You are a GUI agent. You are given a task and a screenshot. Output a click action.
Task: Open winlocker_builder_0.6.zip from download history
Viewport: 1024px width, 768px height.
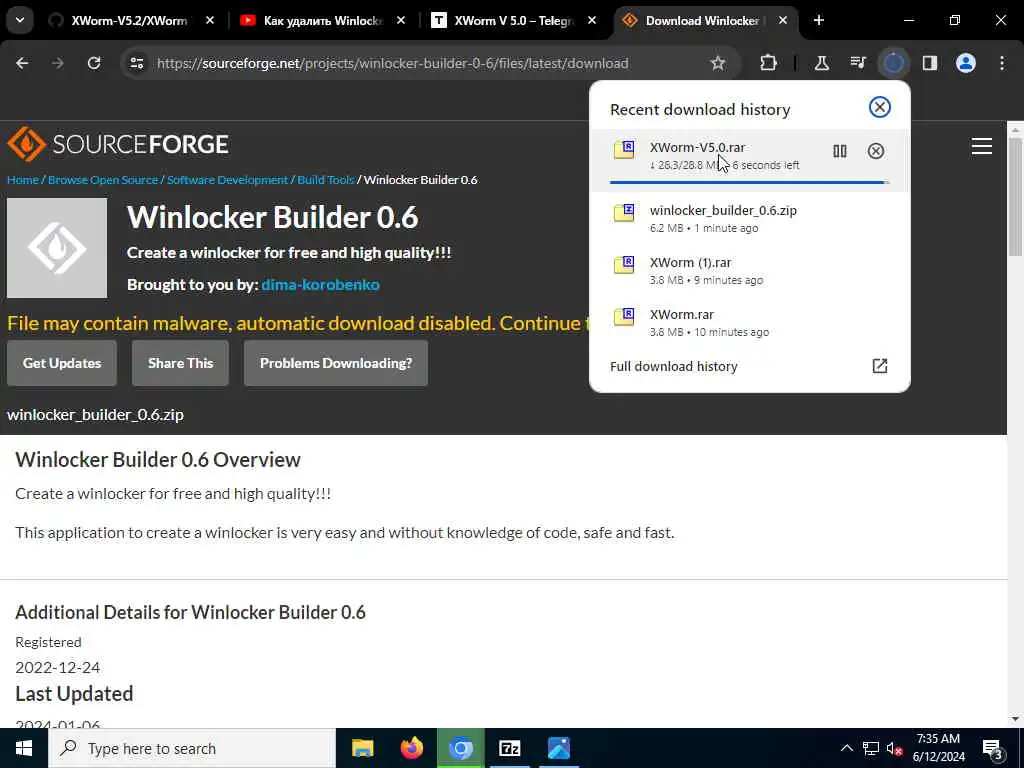750,218
